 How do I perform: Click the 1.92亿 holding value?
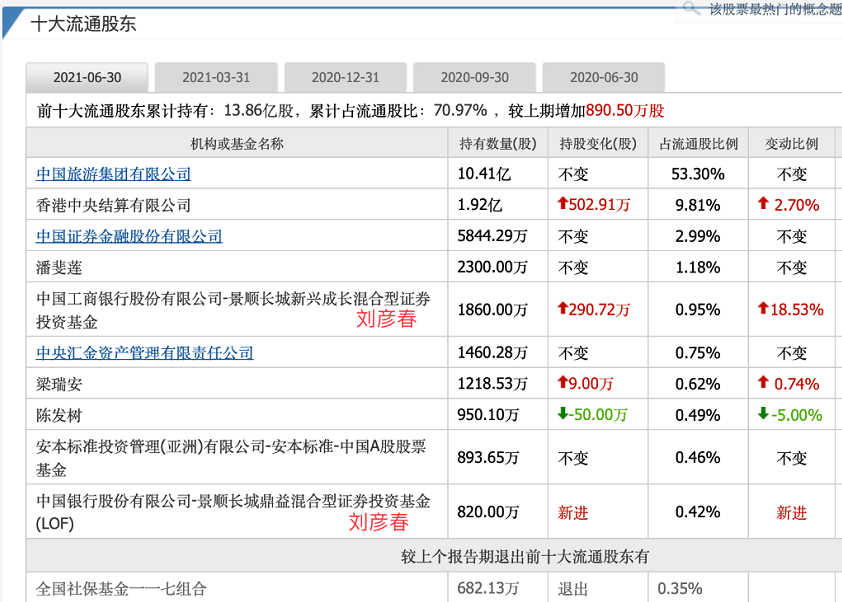tap(480, 205)
